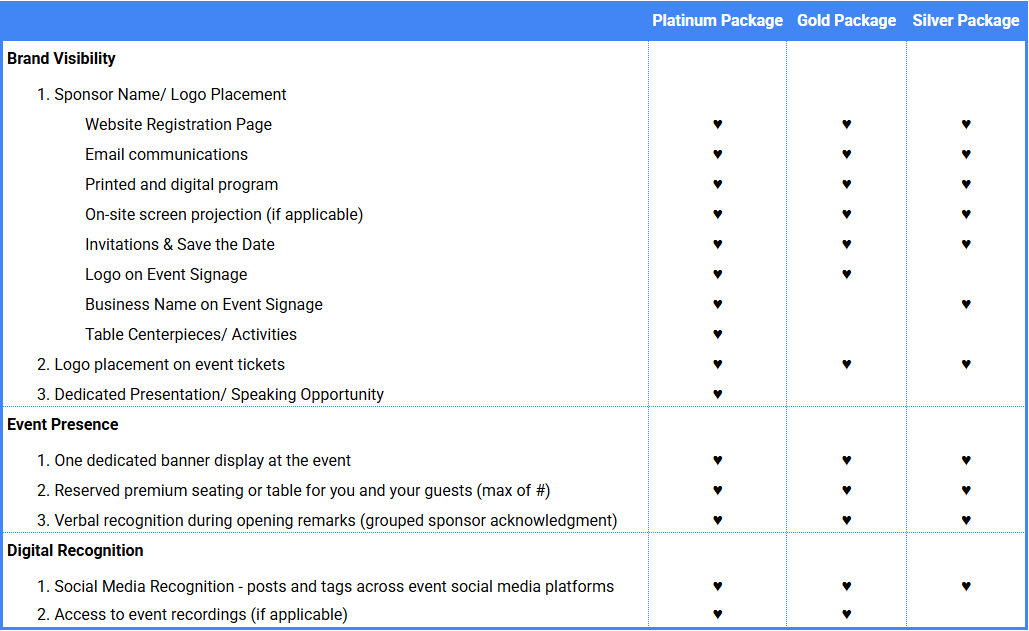
Task: Select Verbal recognition during opening remarks row
Action: point(327,521)
